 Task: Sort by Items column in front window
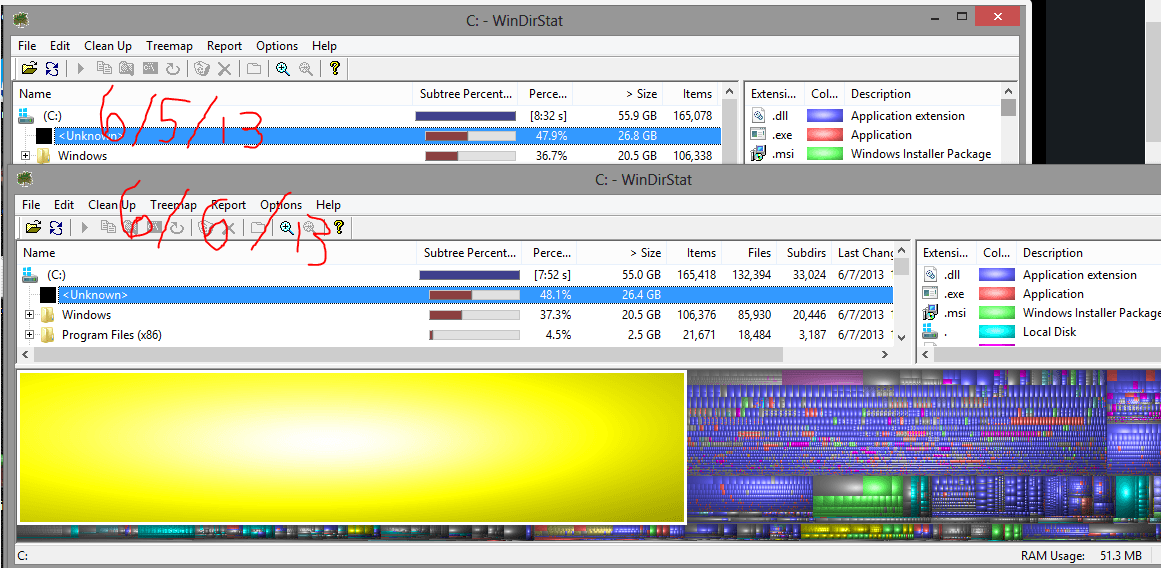(694, 253)
